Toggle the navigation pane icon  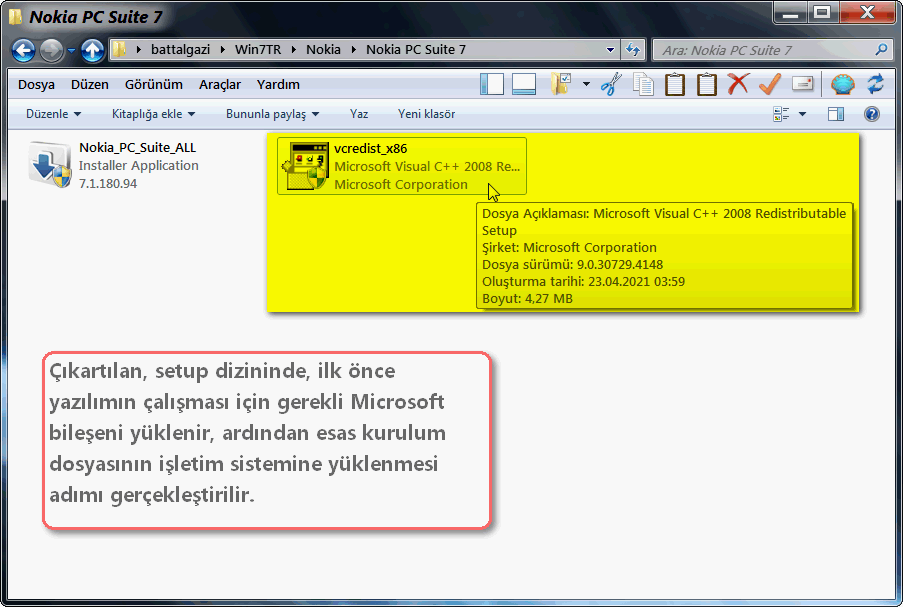click(x=492, y=84)
